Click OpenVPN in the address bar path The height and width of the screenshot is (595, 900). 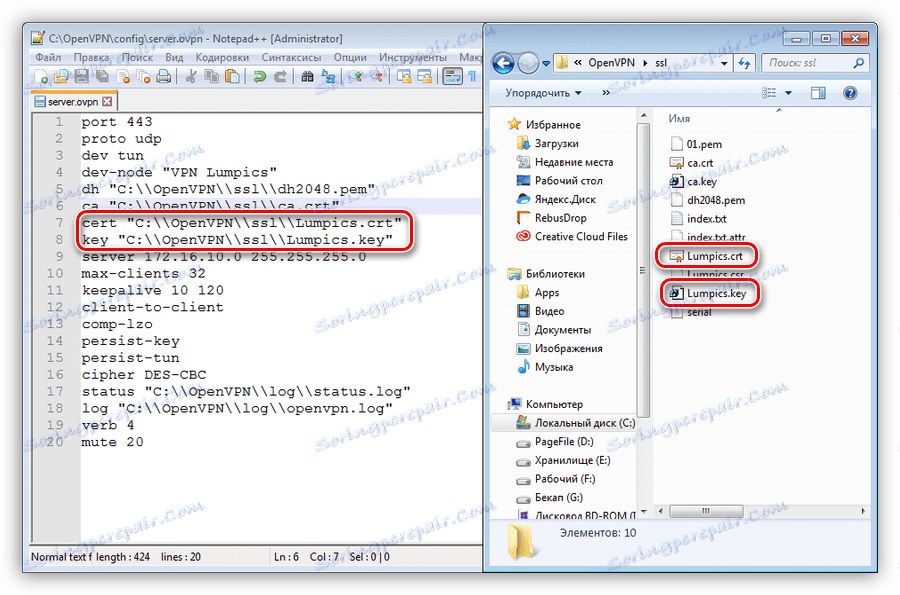point(611,63)
